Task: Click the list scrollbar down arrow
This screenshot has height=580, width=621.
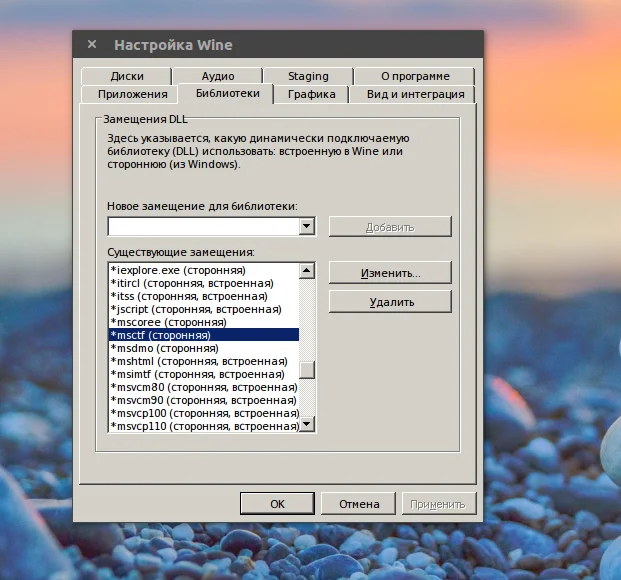Action: point(307,424)
